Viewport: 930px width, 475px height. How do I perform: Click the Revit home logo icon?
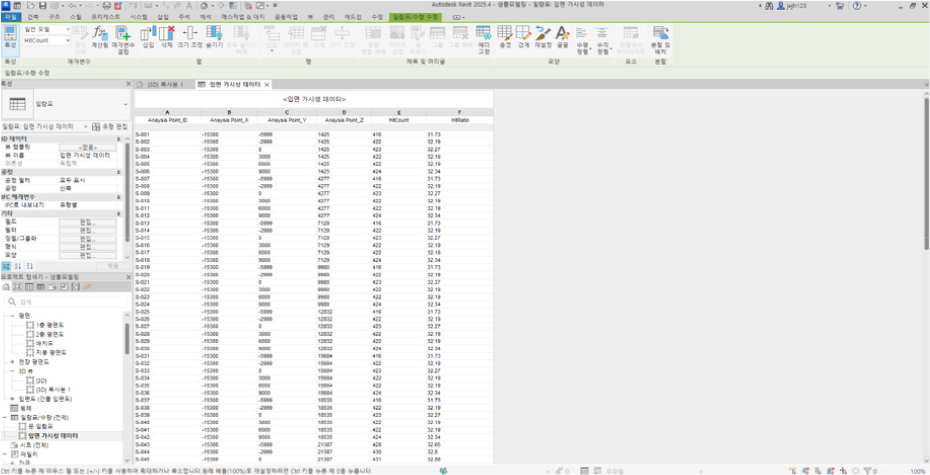coord(5,5)
